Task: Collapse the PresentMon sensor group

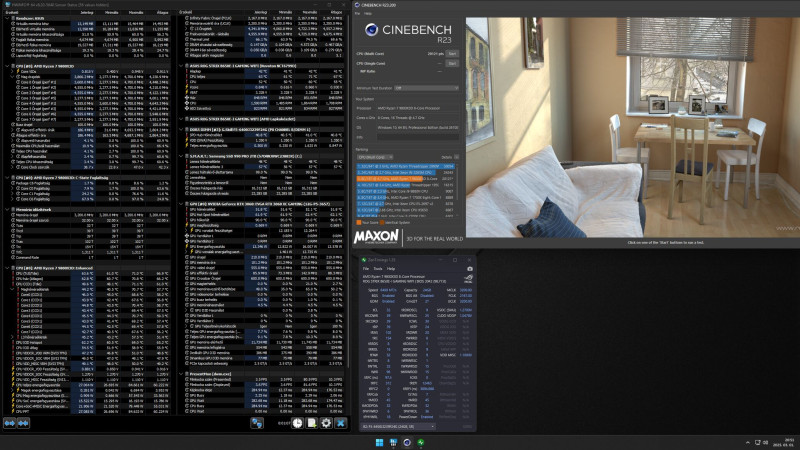Action: [x=181, y=374]
